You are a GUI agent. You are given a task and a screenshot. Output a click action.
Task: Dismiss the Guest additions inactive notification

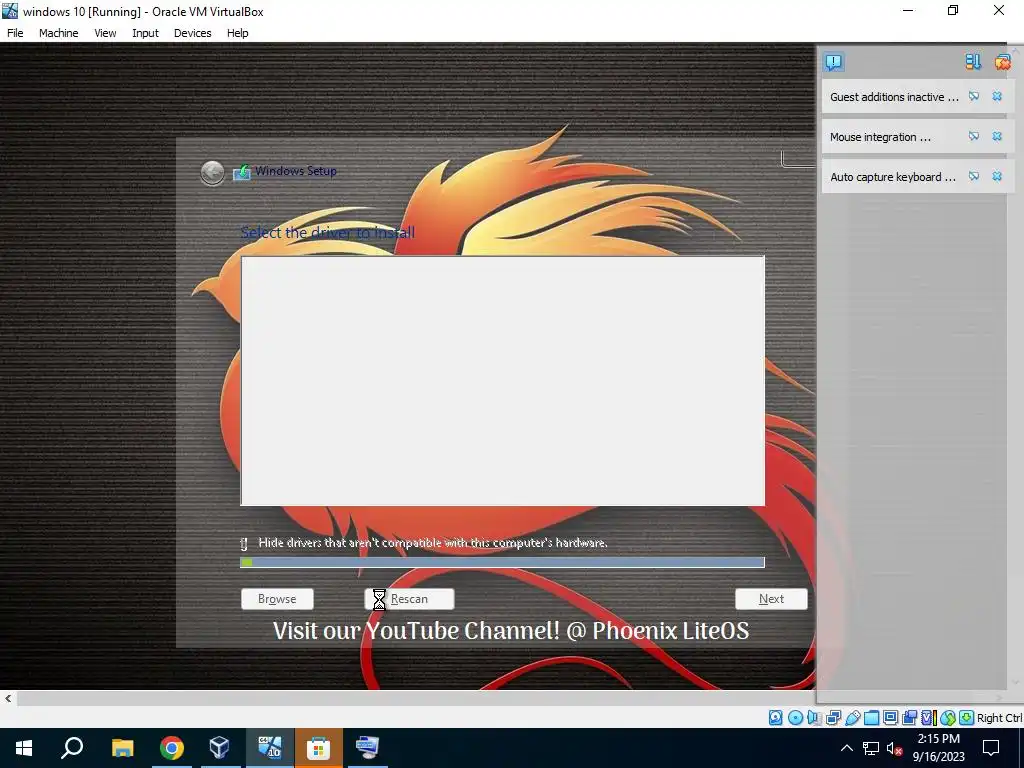coord(997,97)
